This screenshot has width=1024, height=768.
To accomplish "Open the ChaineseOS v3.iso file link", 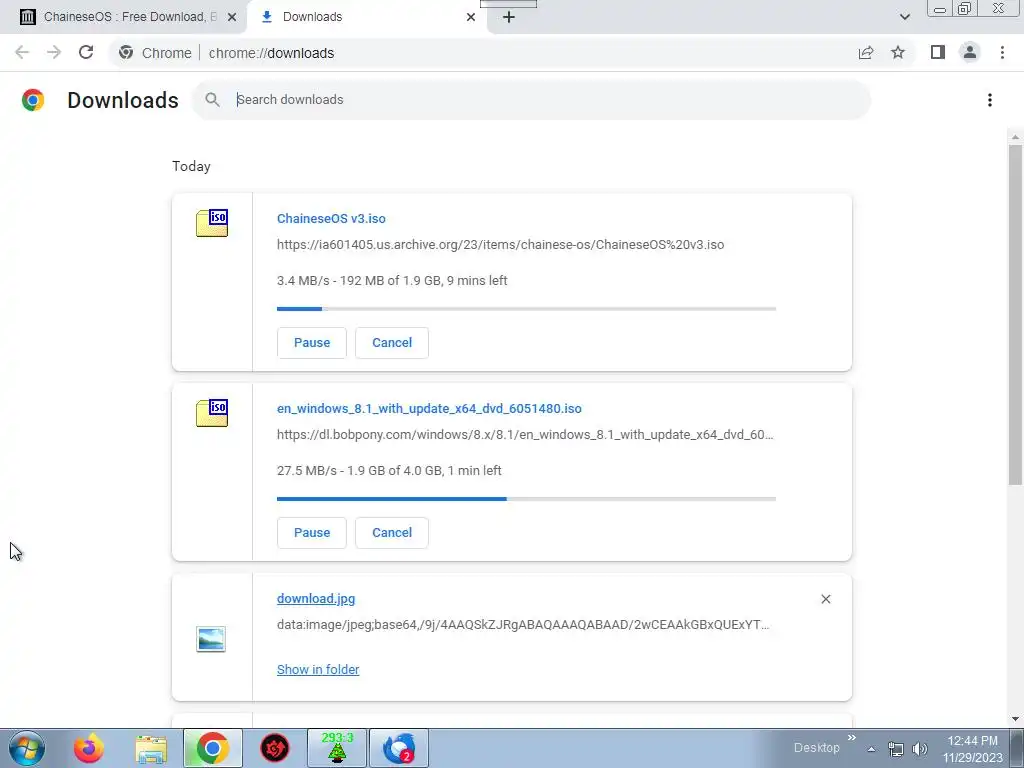I will (331, 219).
